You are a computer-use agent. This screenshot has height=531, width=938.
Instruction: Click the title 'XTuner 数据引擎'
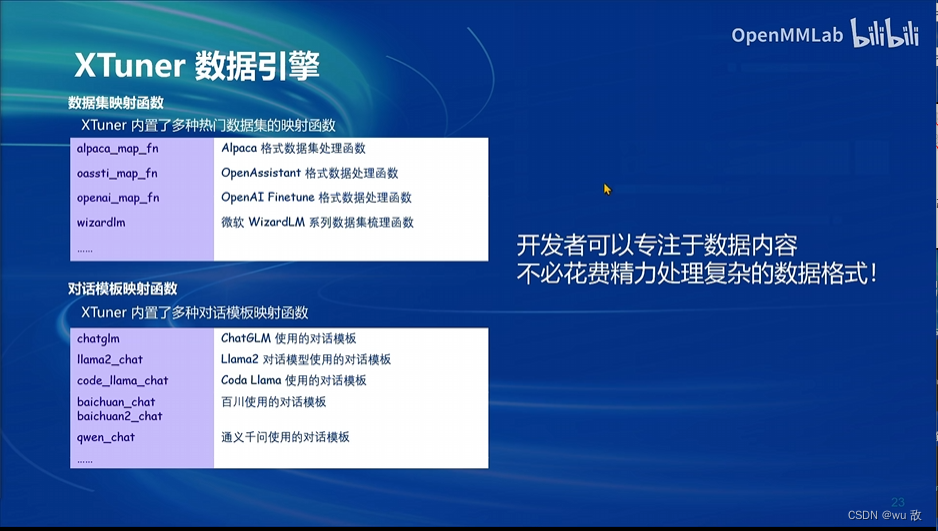pos(197,66)
